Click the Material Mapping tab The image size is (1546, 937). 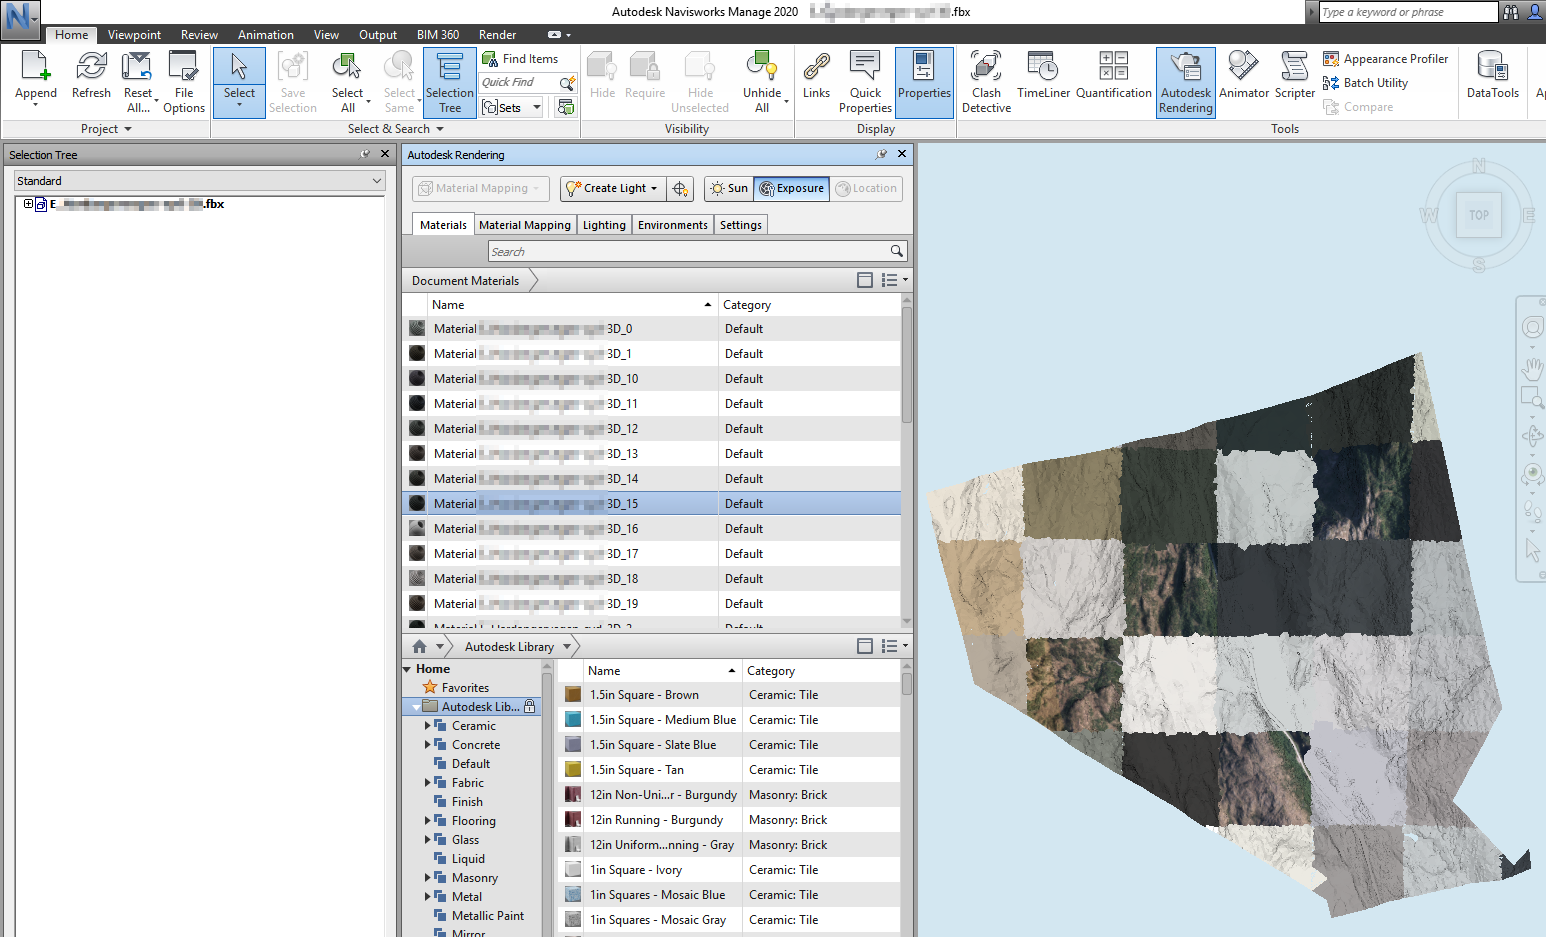coord(525,225)
